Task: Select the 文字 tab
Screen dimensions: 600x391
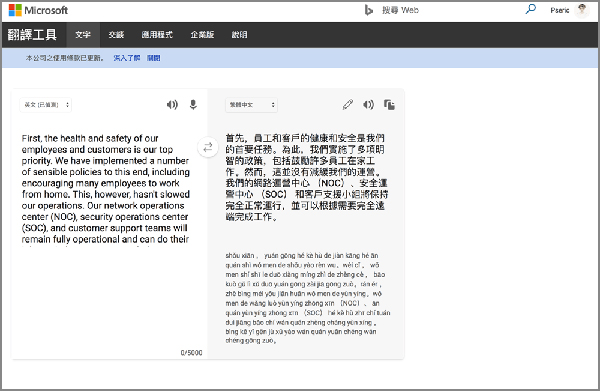Action: 83,35
